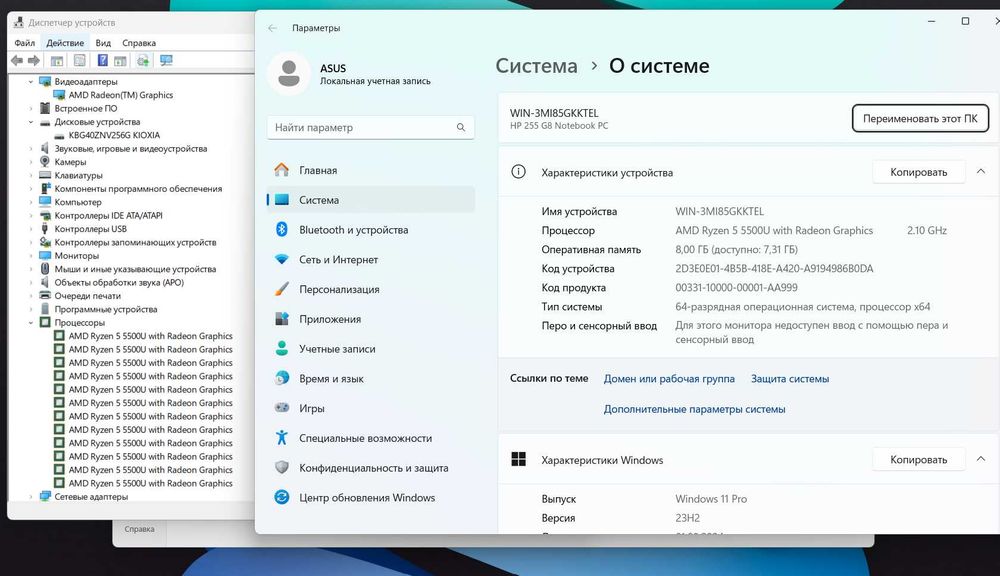Image resolution: width=1000 pixels, height=576 pixels.
Task: Select Звуковые, игровые и видеоустройства node
Action: pyautogui.click(x=131, y=149)
